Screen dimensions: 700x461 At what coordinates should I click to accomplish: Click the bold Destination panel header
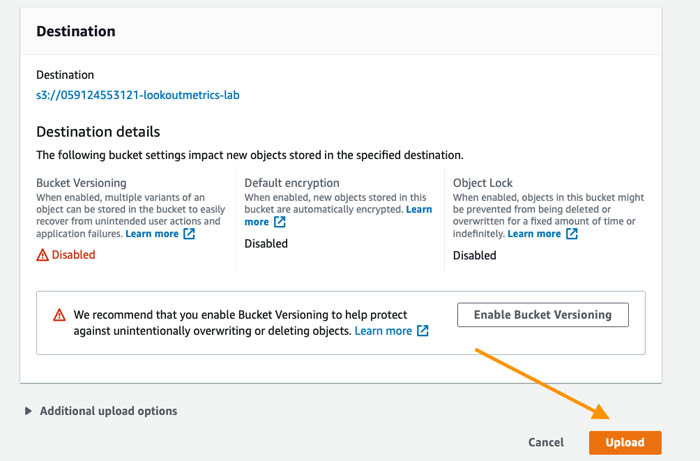point(76,31)
